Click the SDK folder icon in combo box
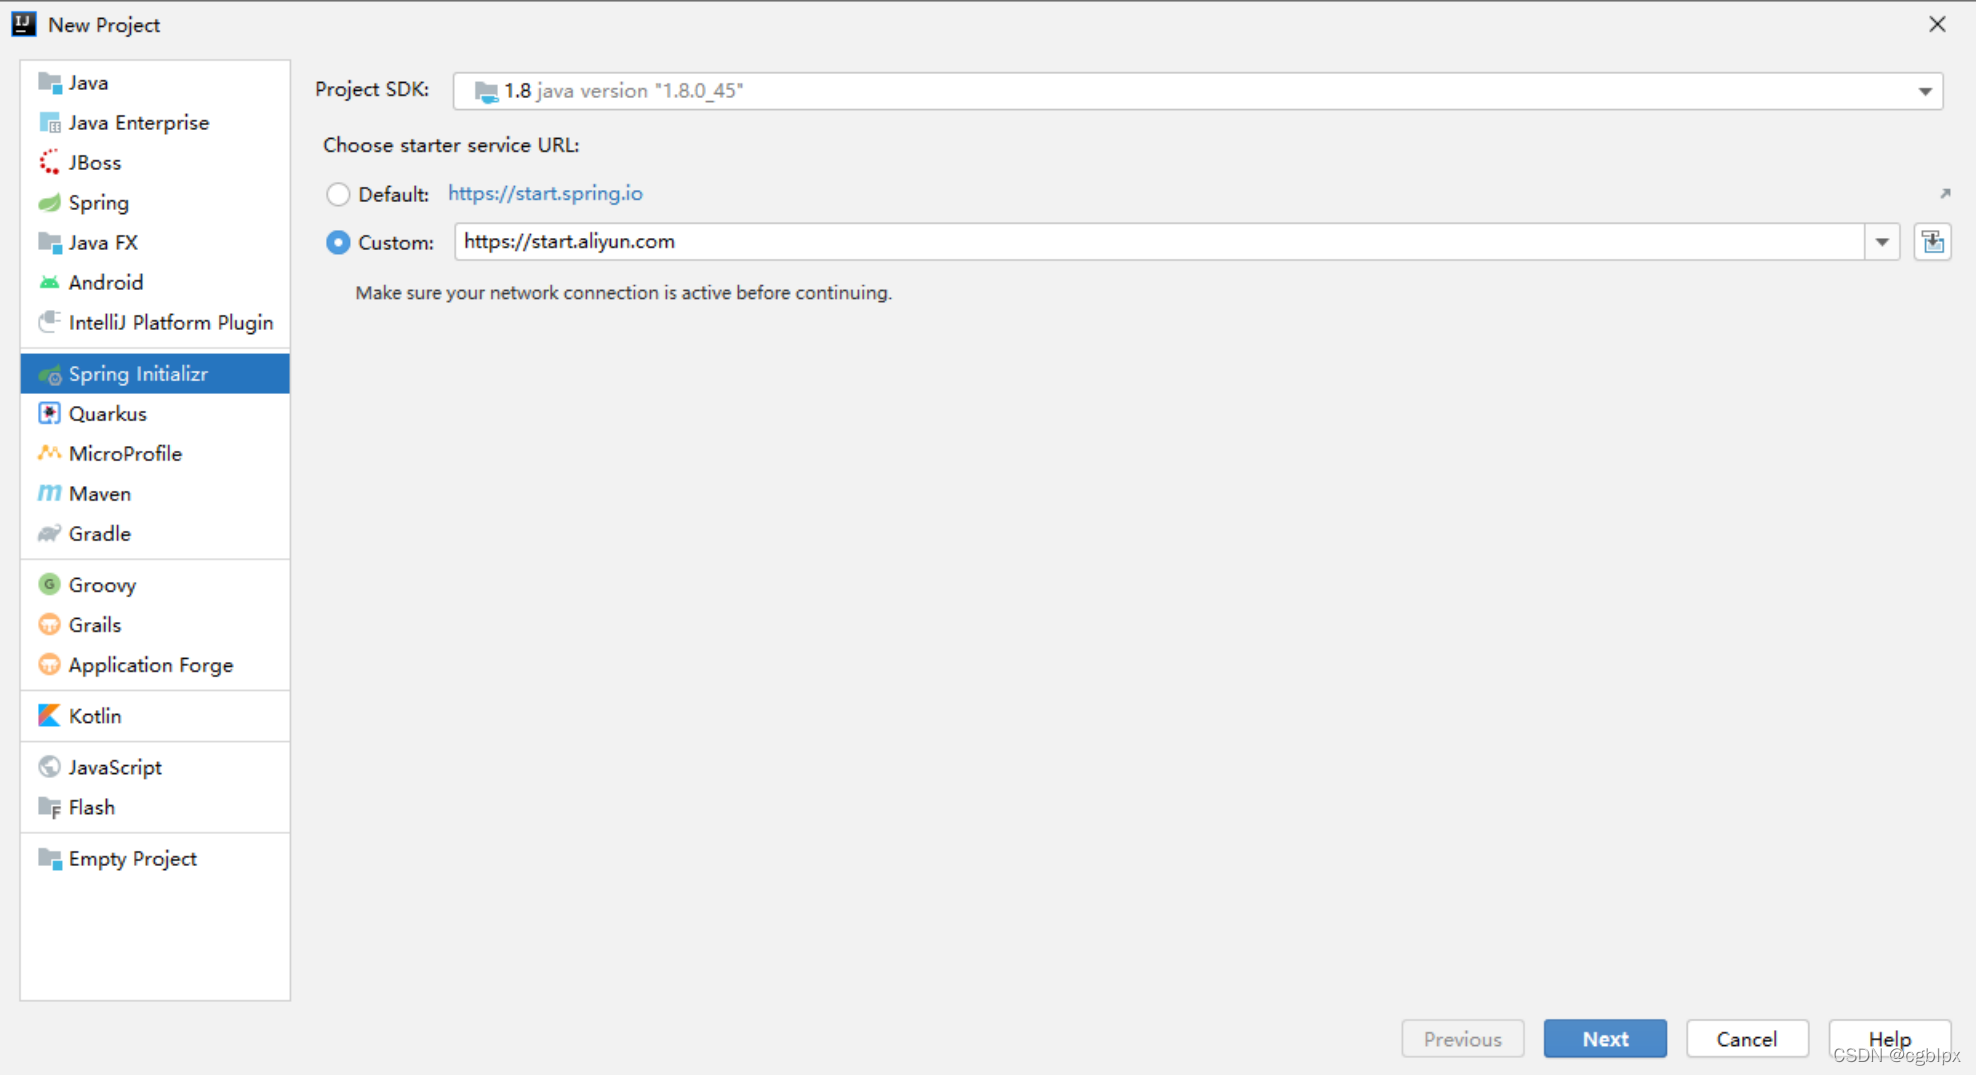 point(486,91)
